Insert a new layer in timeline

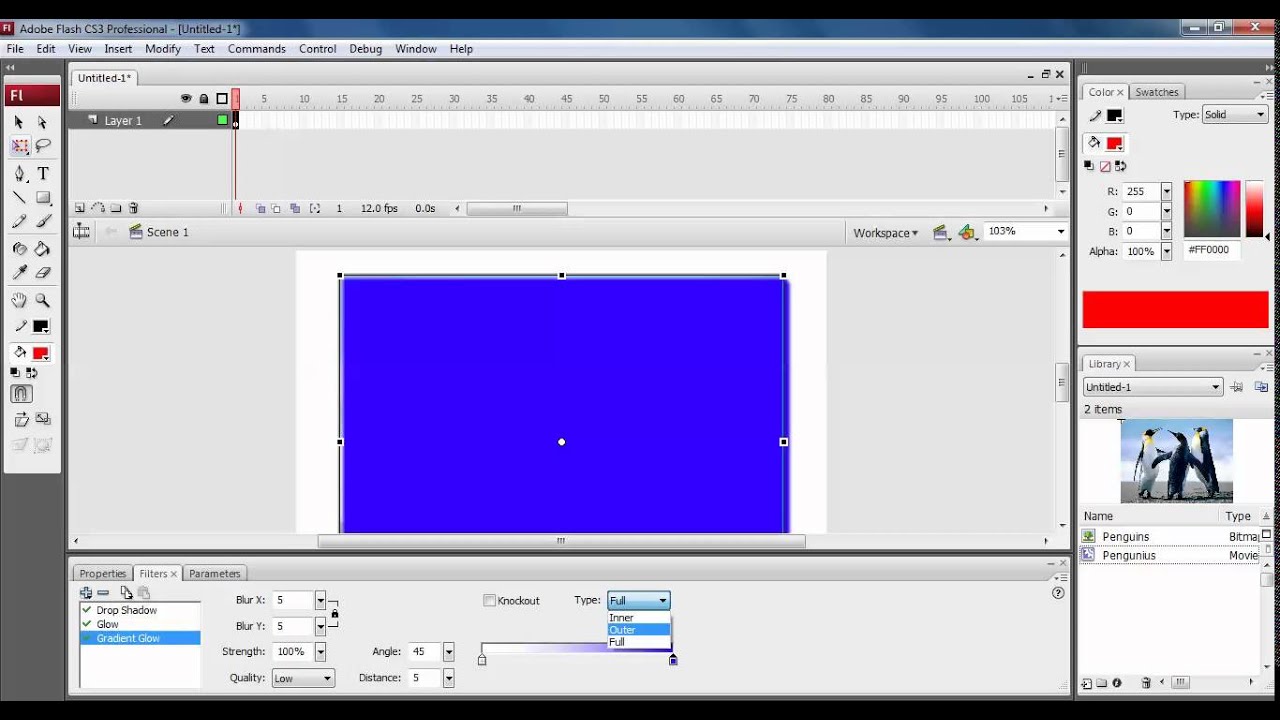(80, 208)
